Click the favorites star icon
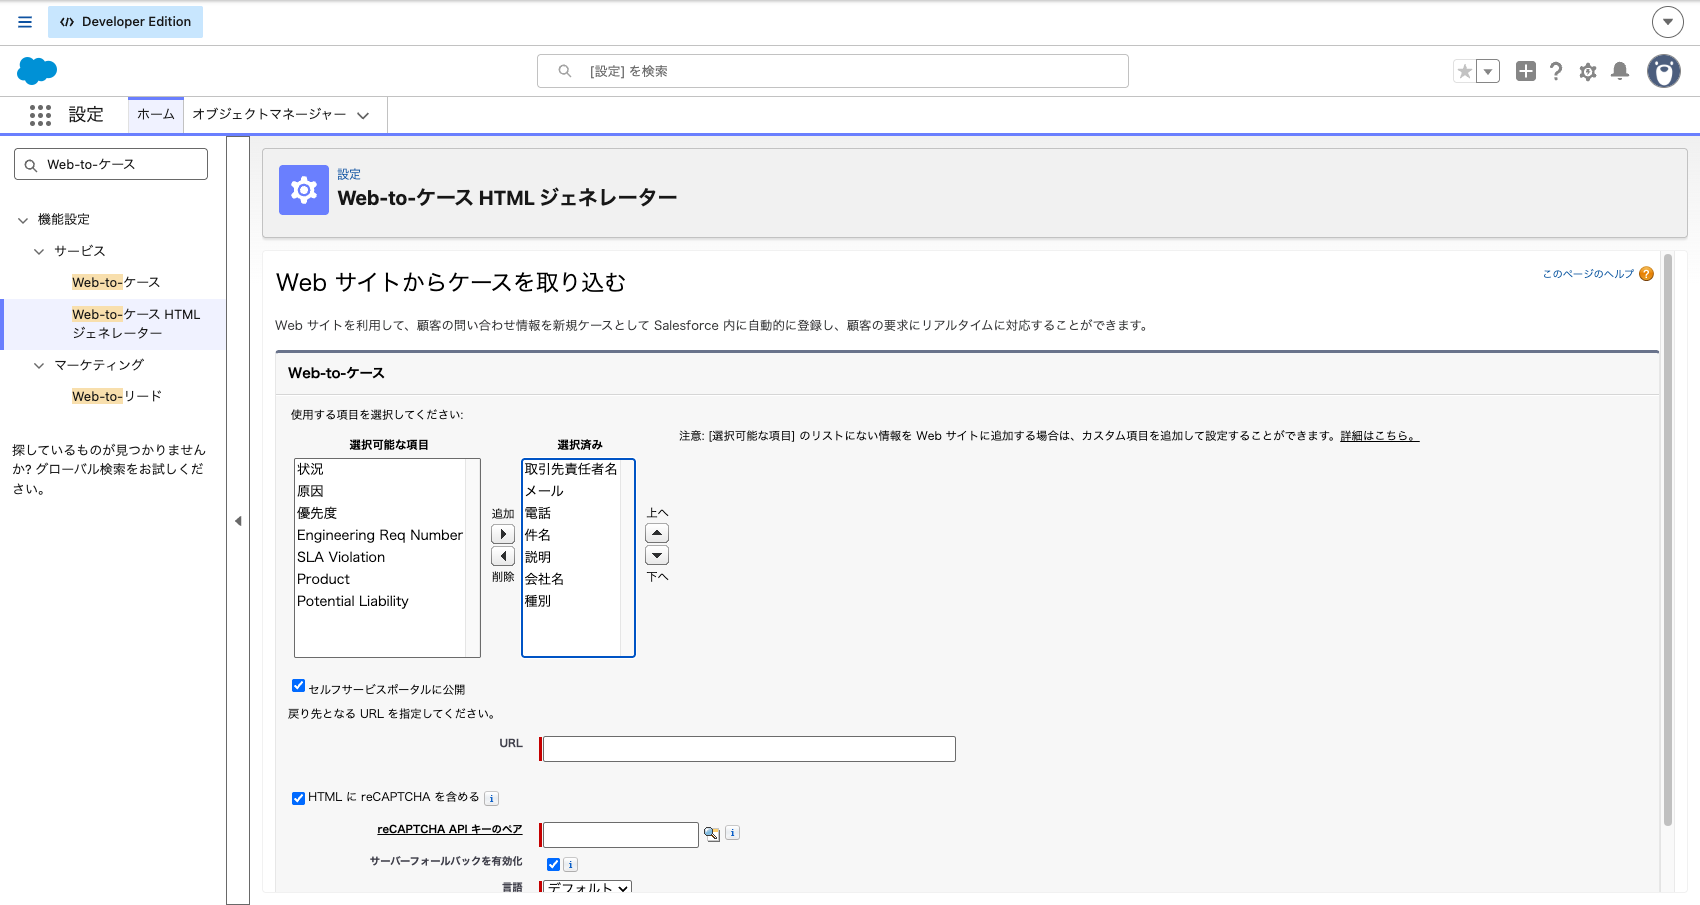Image resolution: width=1700 pixels, height=905 pixels. 1465,71
